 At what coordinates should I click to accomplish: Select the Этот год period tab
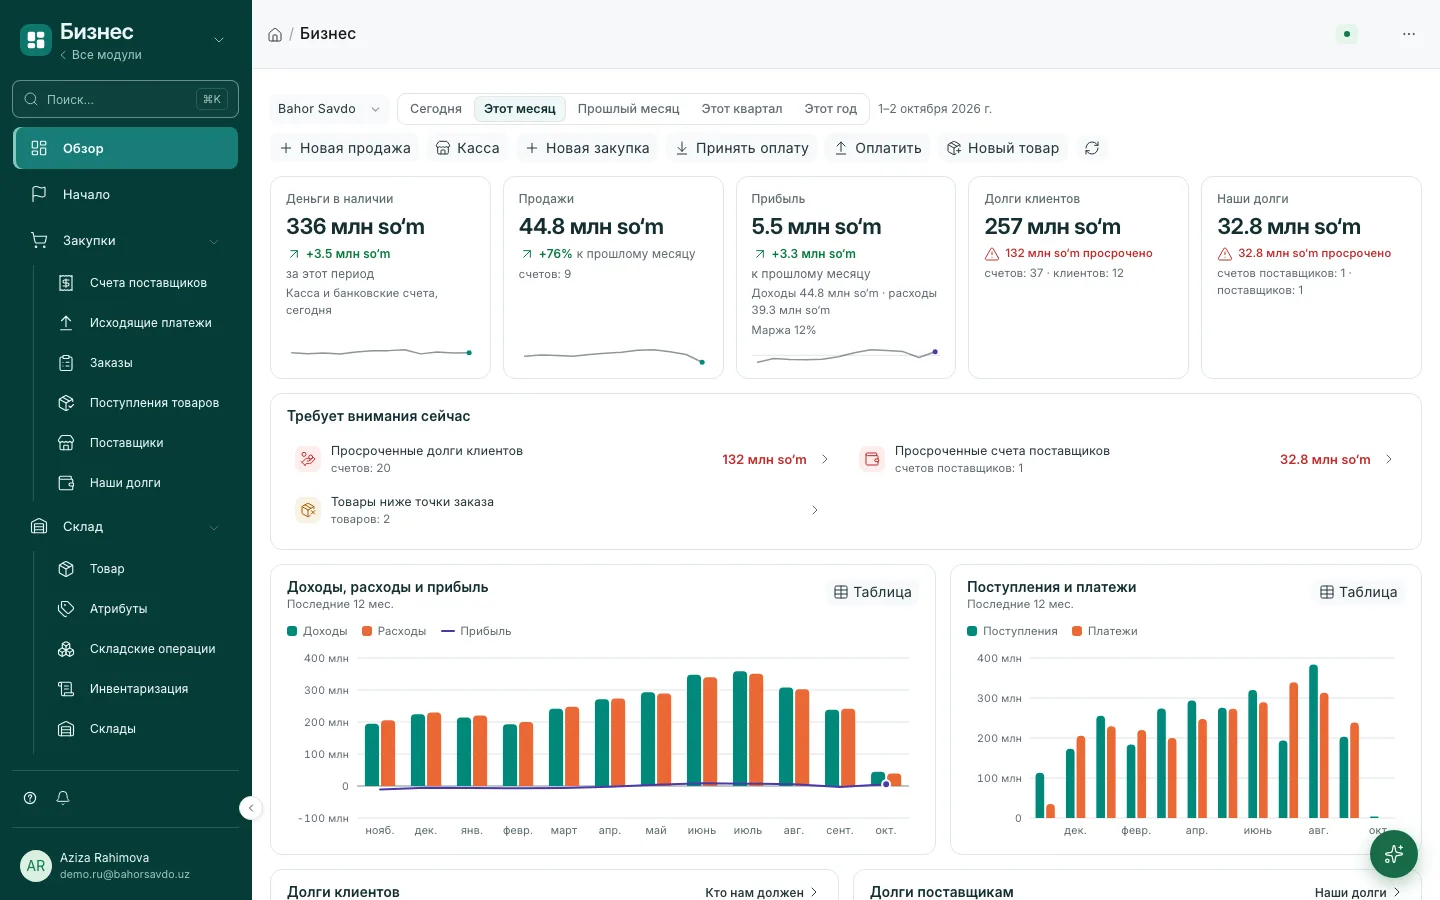click(x=831, y=109)
